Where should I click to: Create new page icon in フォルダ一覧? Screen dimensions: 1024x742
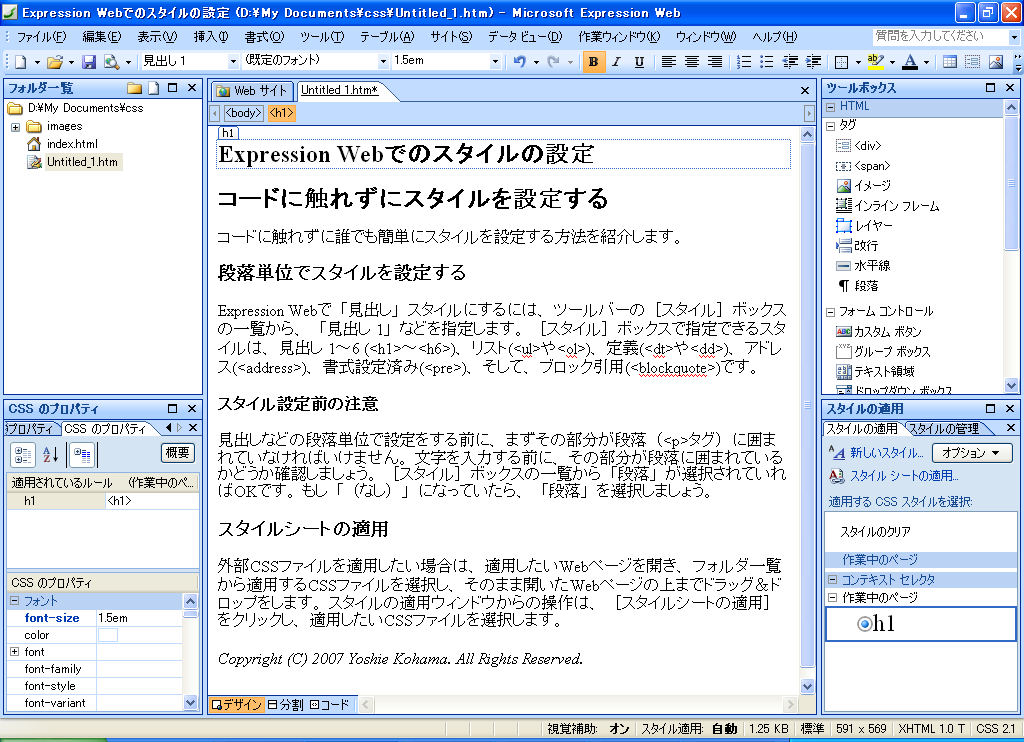[x=153, y=88]
